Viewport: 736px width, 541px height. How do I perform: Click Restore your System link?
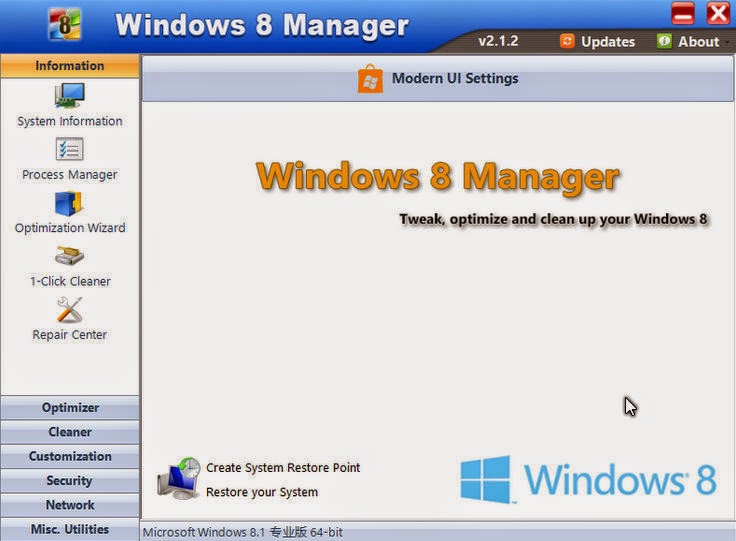[262, 492]
